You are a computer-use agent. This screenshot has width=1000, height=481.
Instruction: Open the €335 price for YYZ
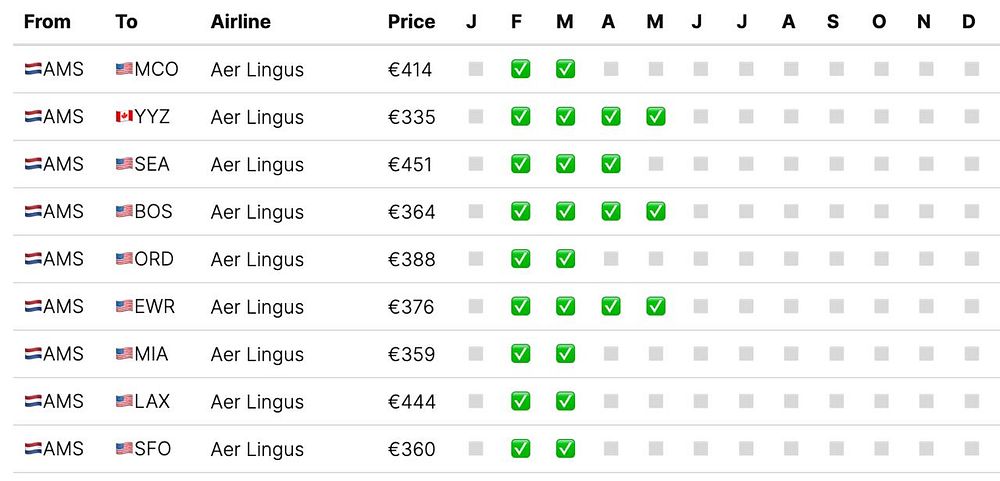pos(411,117)
